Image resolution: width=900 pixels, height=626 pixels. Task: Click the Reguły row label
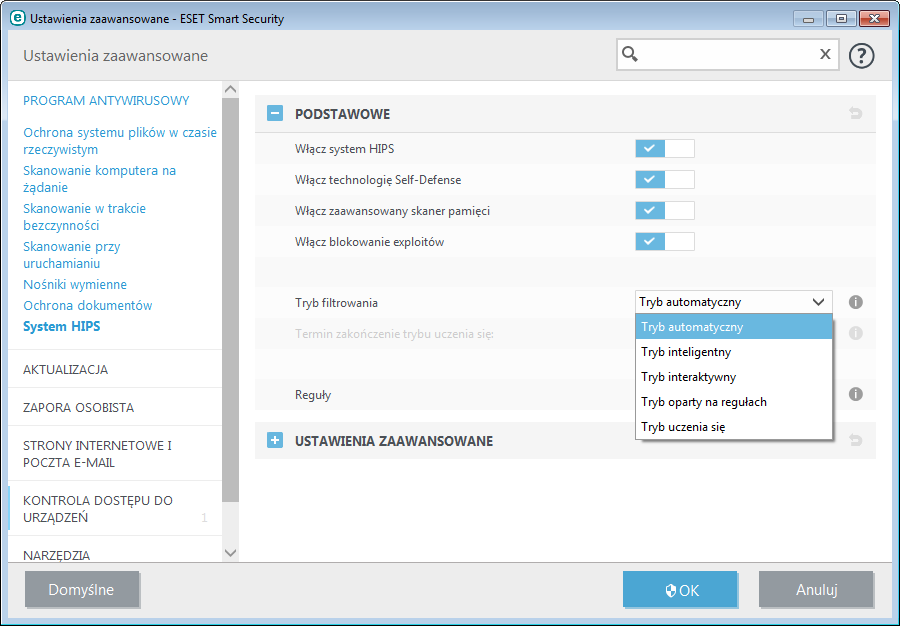click(x=313, y=395)
